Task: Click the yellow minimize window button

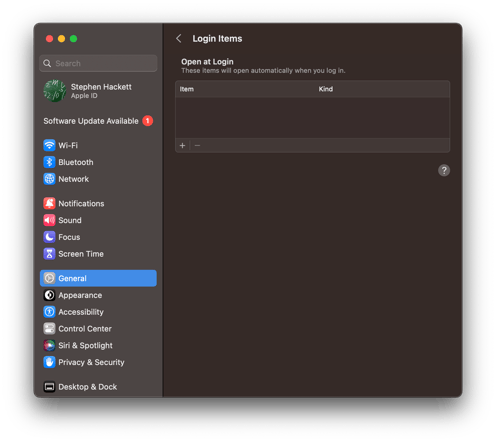Action: 61,39
